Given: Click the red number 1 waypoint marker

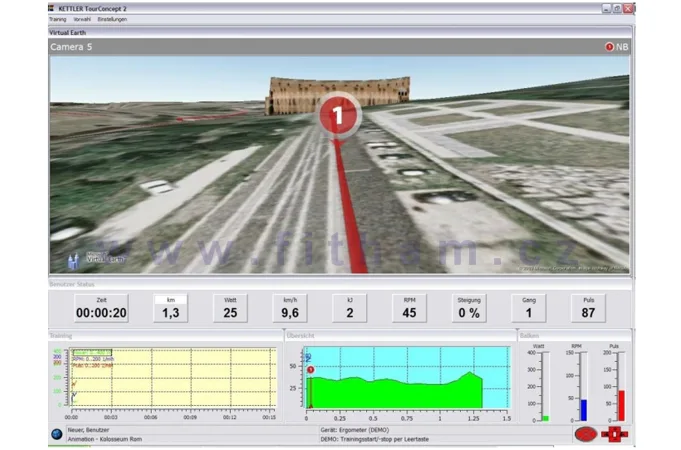Looking at the screenshot, I should [338, 117].
